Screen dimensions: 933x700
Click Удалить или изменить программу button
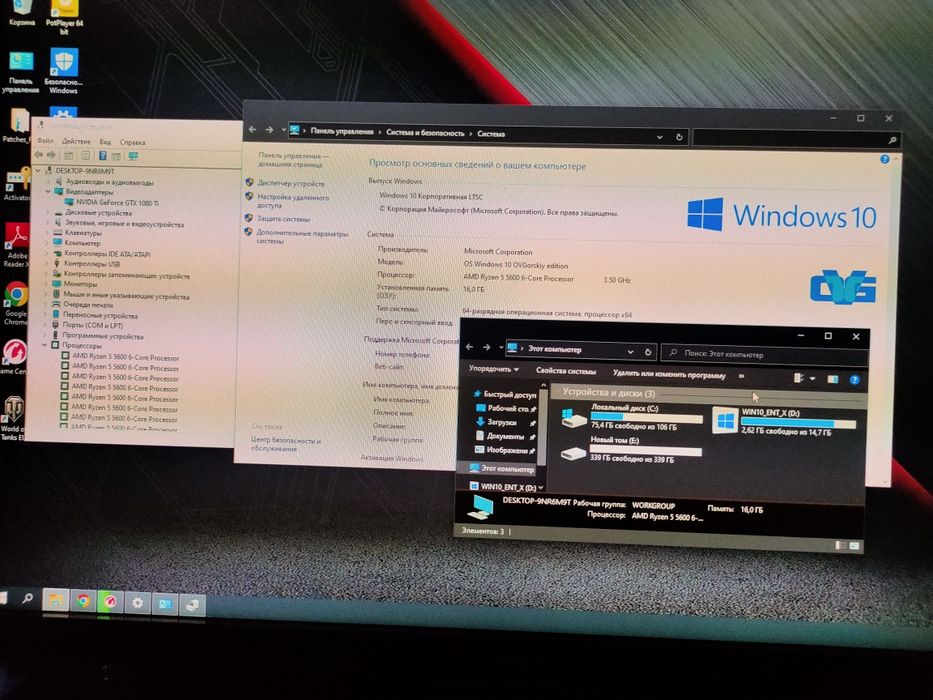(x=669, y=374)
